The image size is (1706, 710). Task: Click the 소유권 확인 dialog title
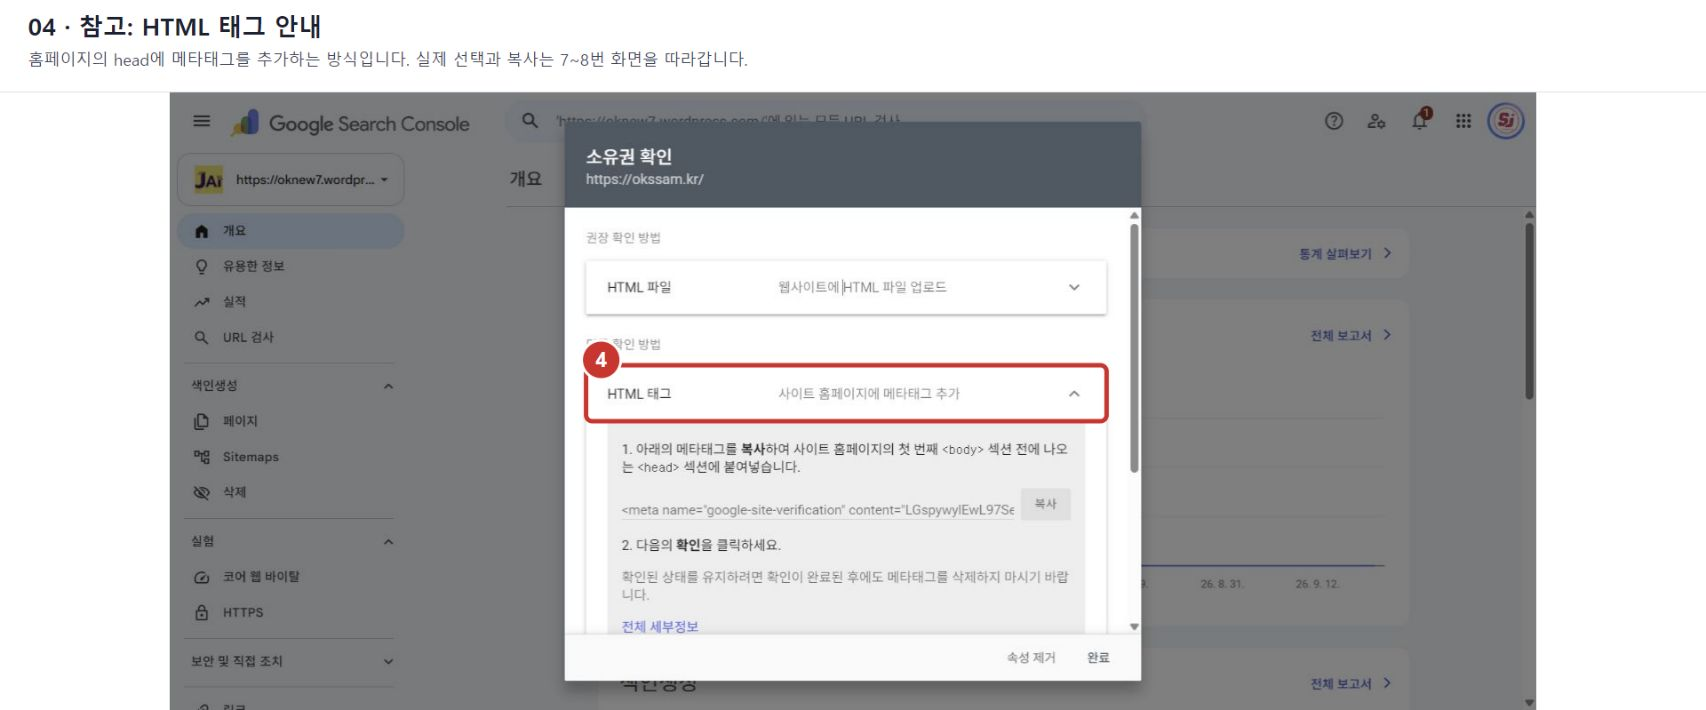629,156
